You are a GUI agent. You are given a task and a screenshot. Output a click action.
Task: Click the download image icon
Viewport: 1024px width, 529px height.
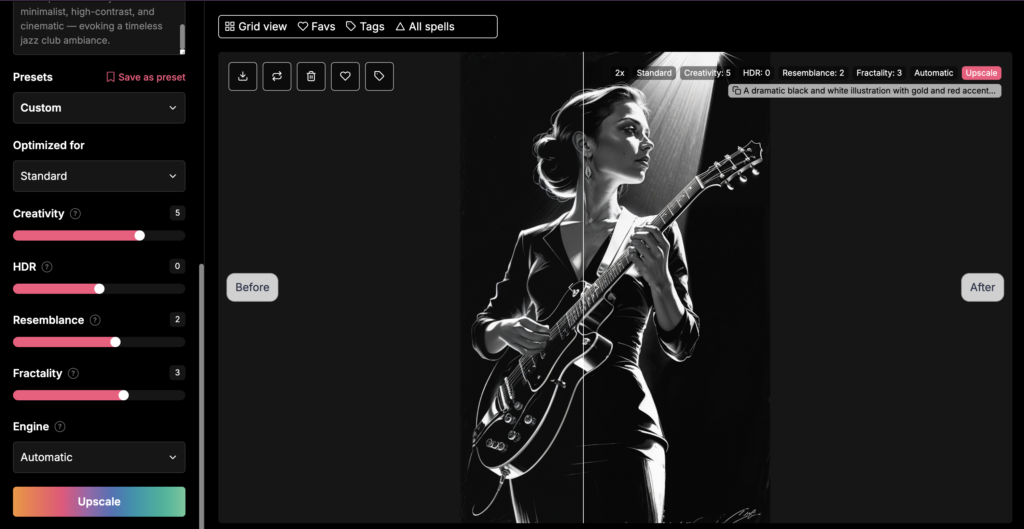click(243, 76)
